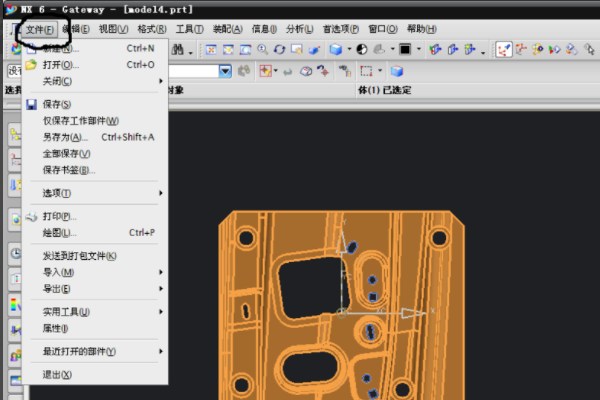Viewport: 600px width, 400px height.
Task: Choose Save As (另存为) from File menu
Action: [x=66, y=137]
